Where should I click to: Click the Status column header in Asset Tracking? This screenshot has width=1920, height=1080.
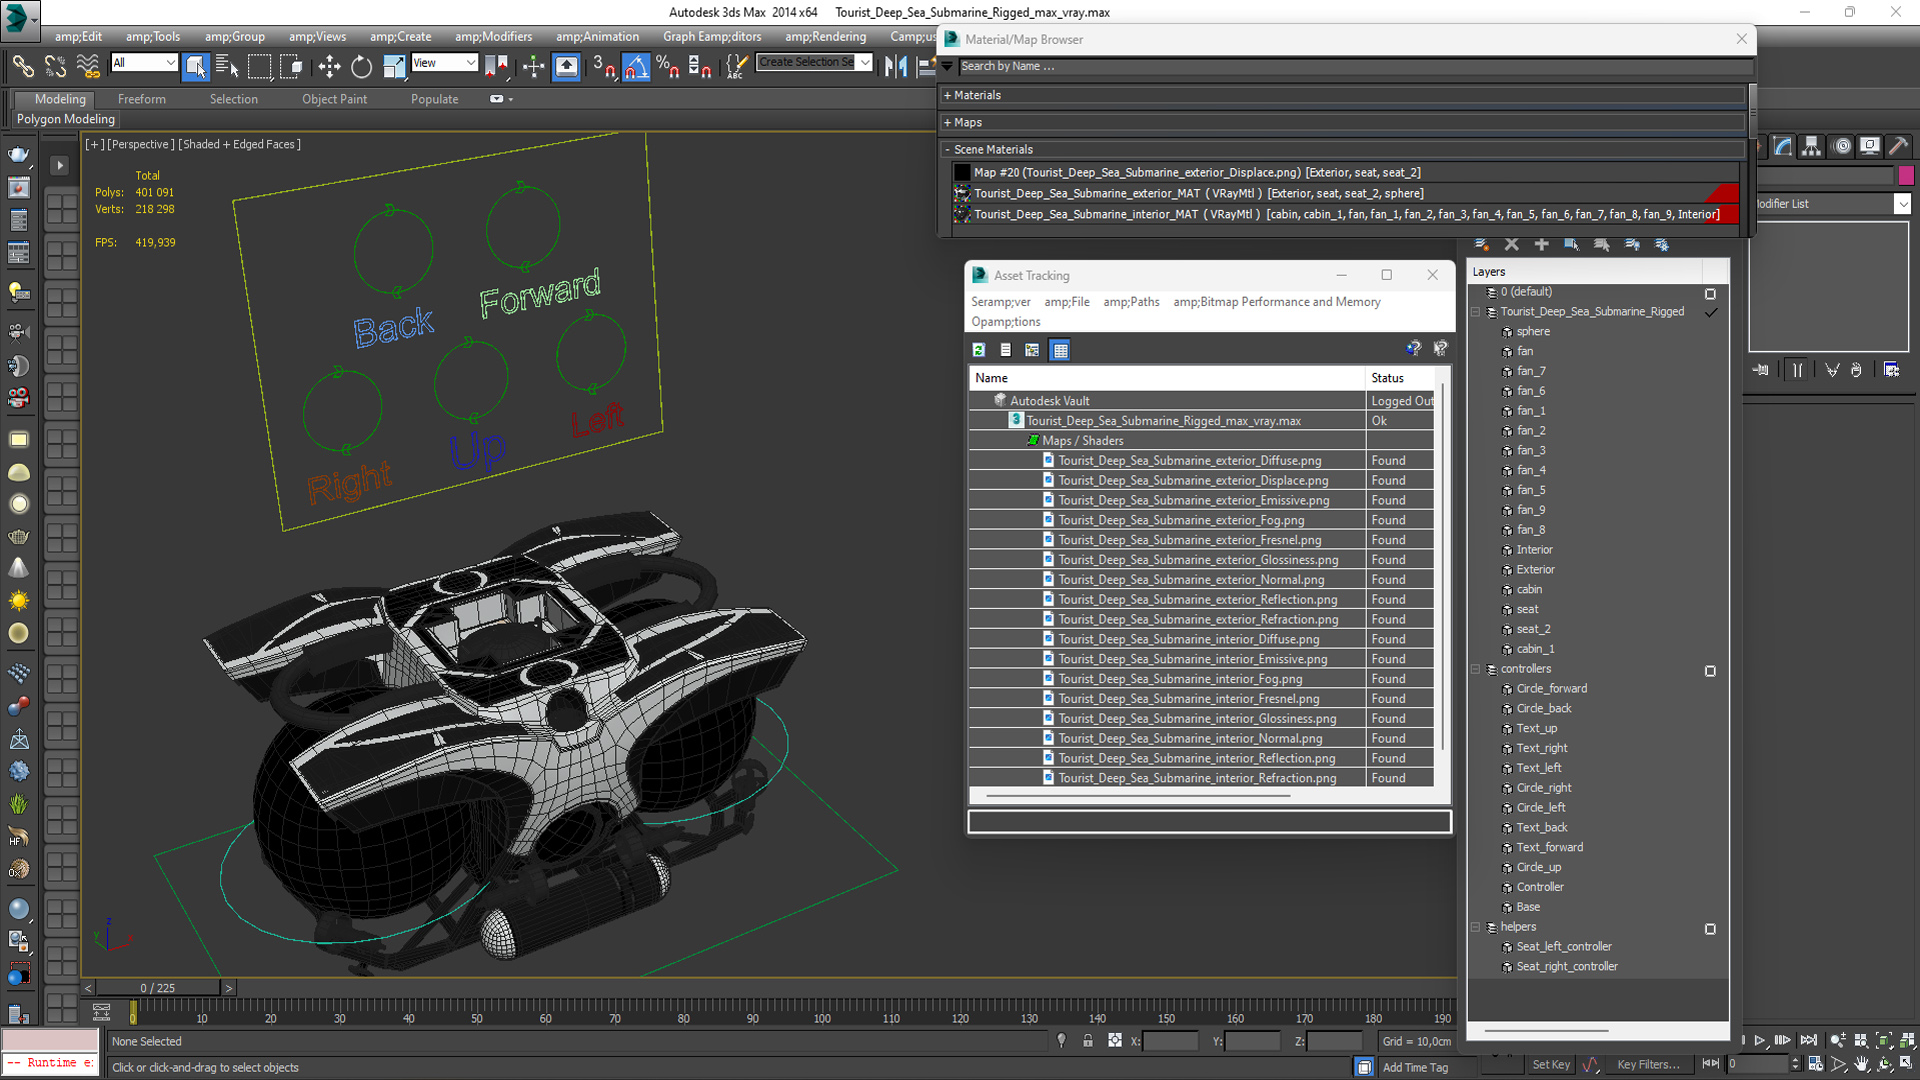pos(1400,378)
